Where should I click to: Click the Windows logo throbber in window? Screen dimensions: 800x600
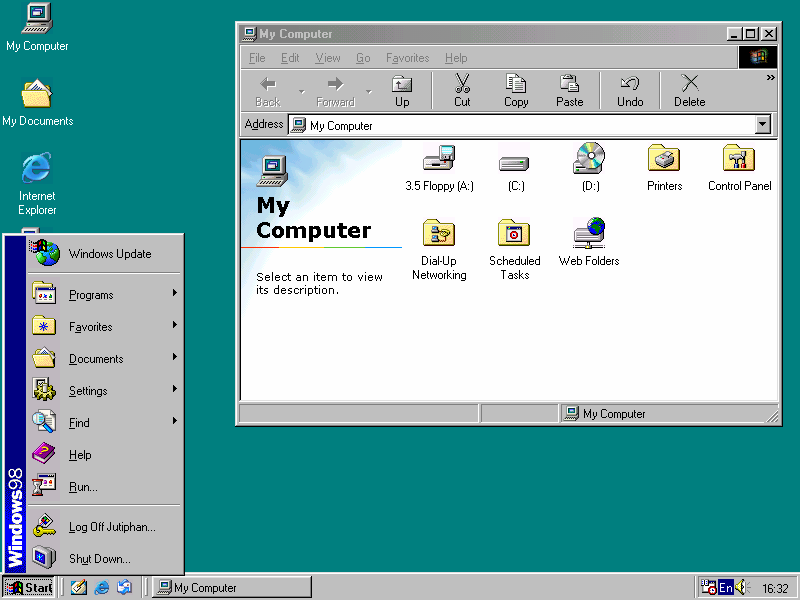click(758, 57)
